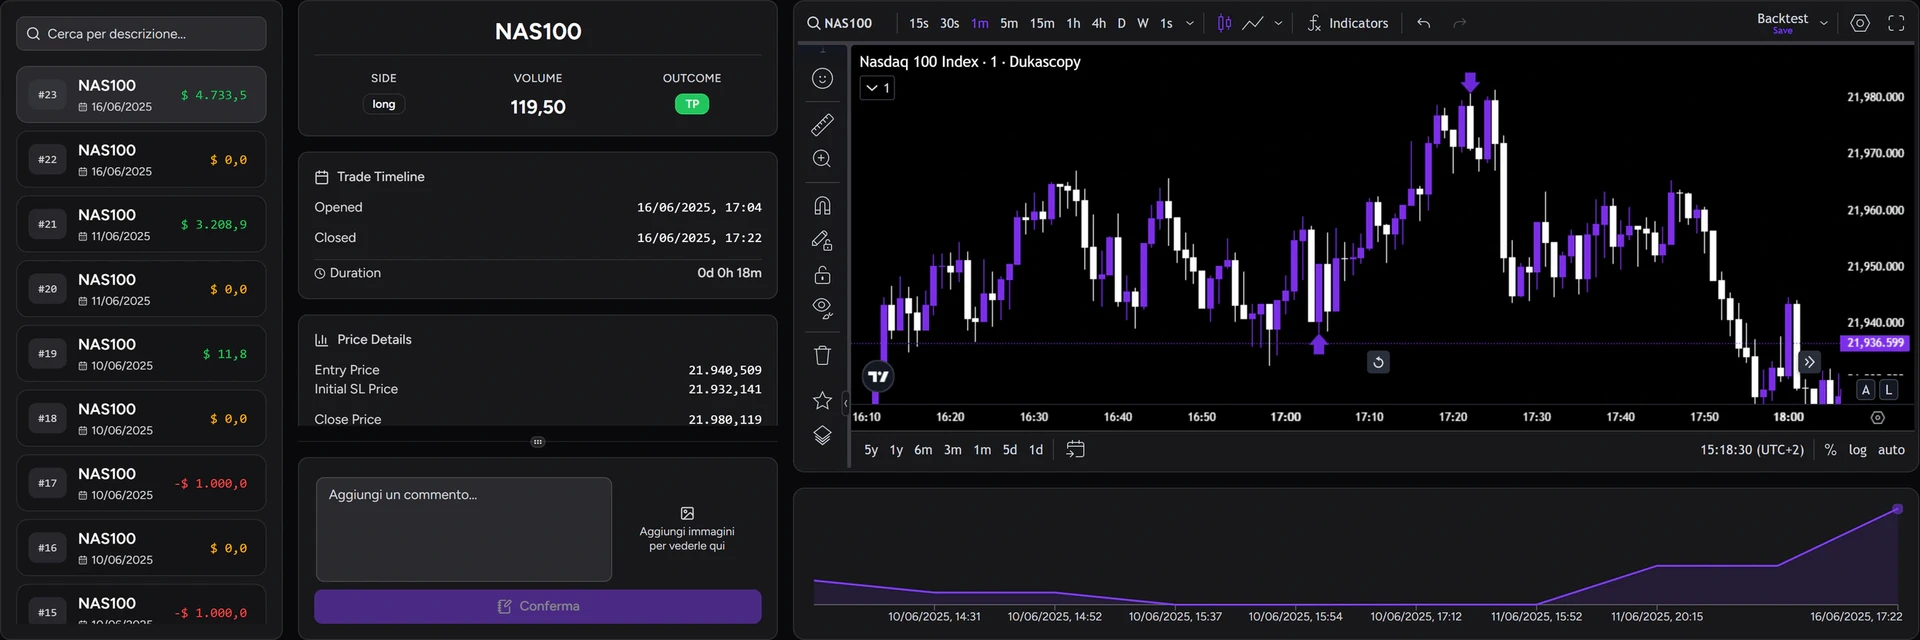Click the Conferma button
1920x640 pixels.
click(x=538, y=606)
